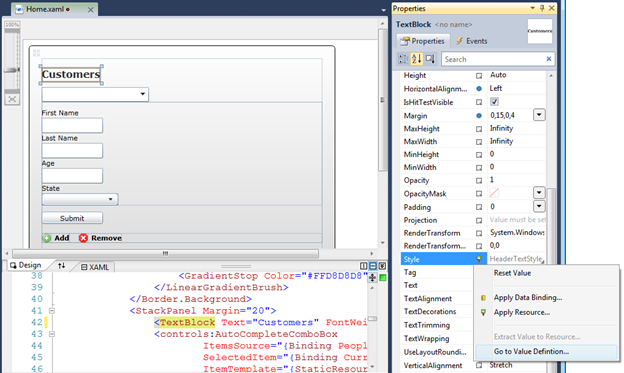Collapse the StackPanel node at line 41
Image resolution: width=624 pixels, height=373 pixels.
(52, 311)
